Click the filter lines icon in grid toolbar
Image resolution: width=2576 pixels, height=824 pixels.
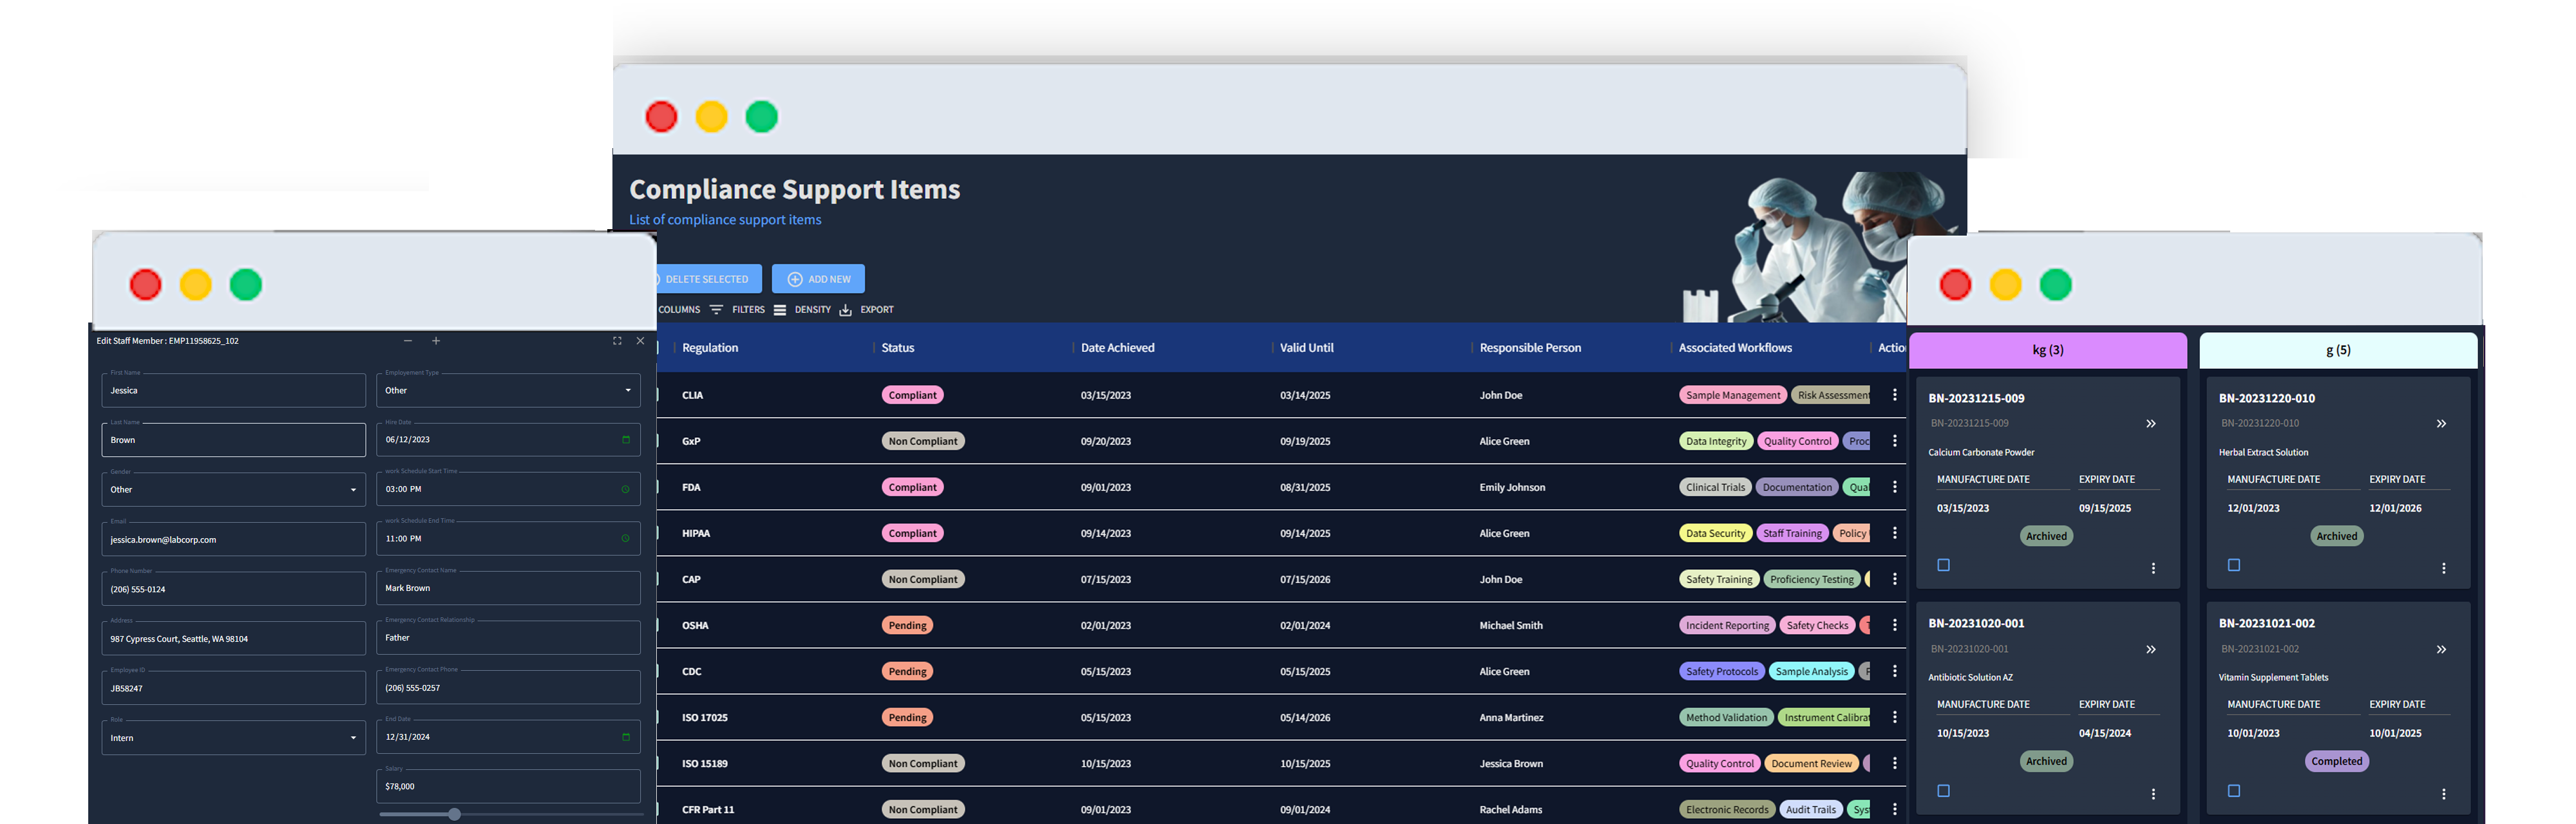coord(716,310)
